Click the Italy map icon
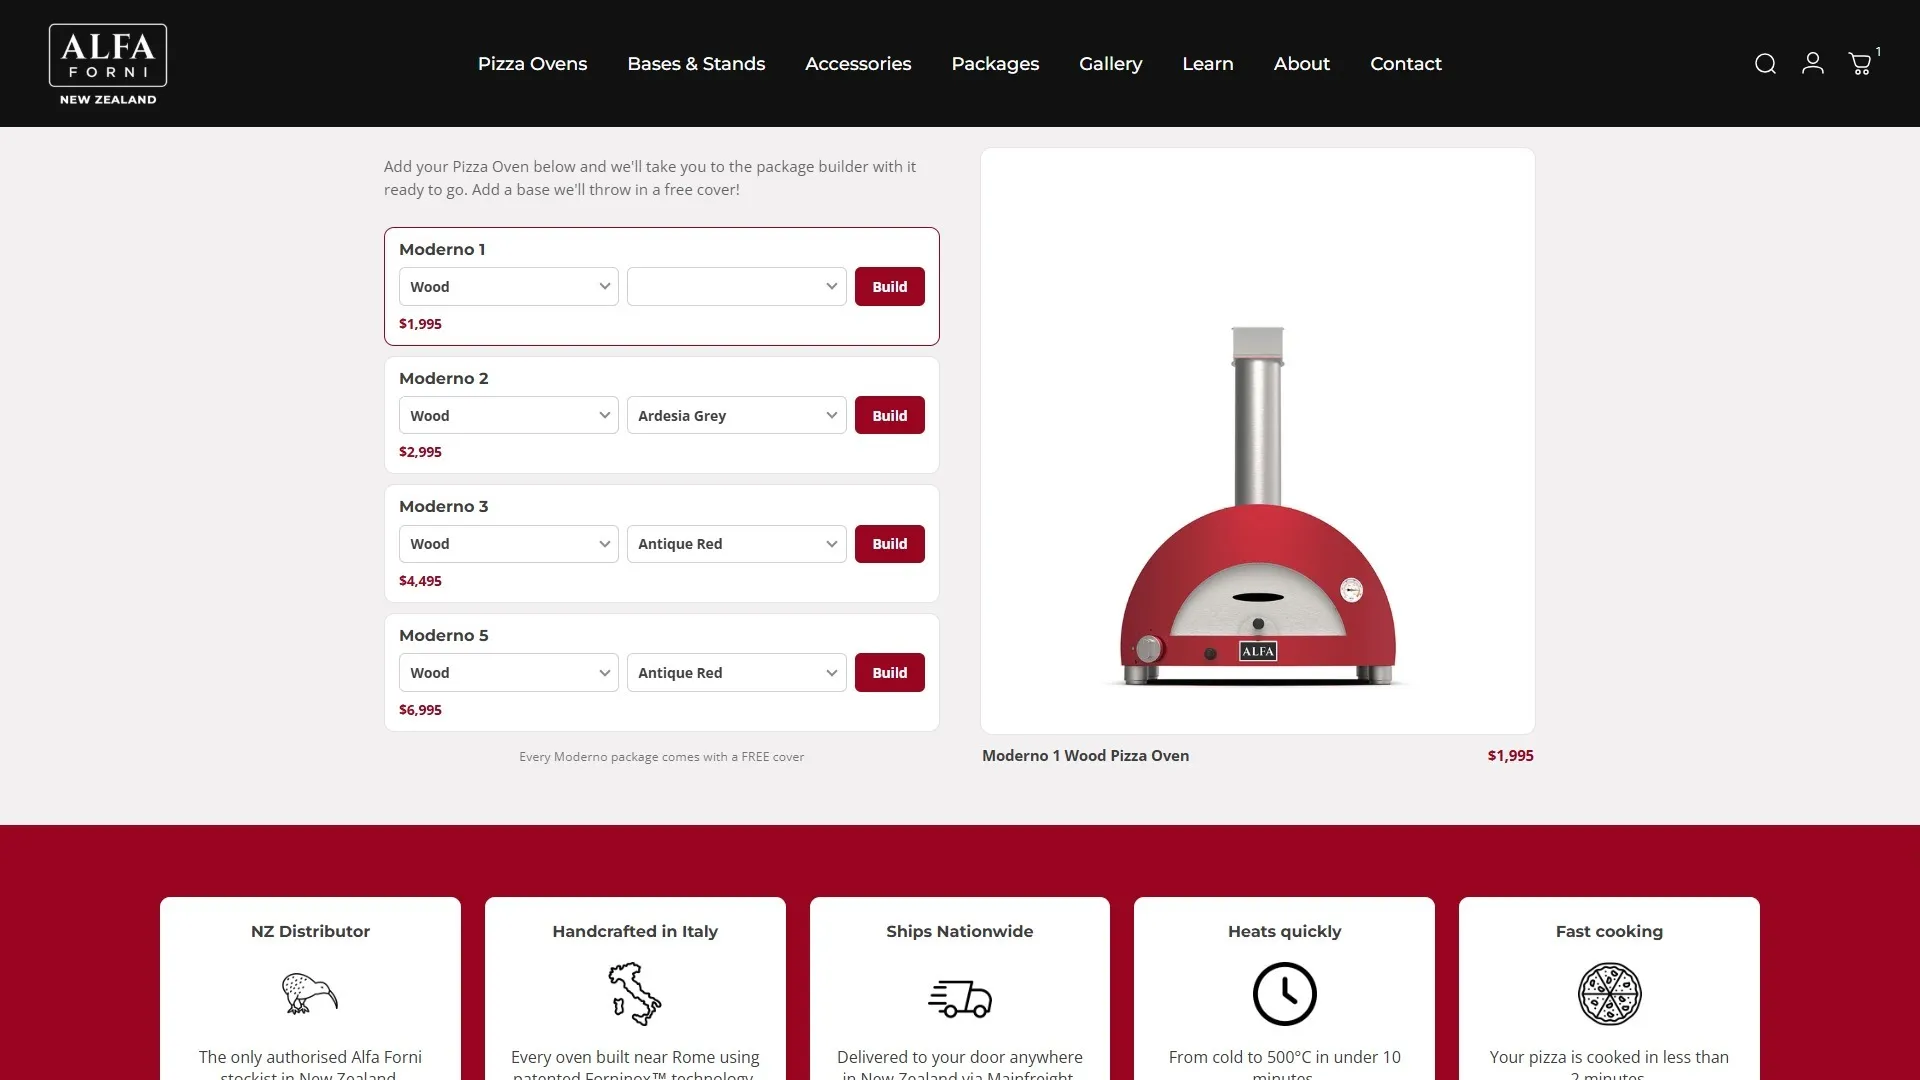 tap(635, 994)
